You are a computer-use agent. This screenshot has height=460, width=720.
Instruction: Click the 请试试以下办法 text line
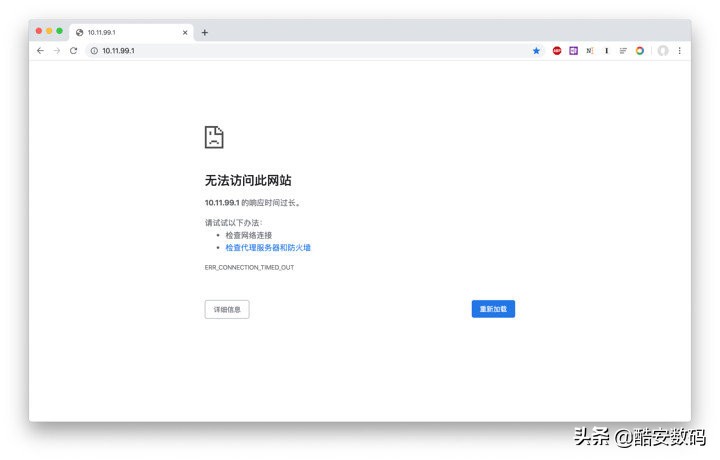(233, 223)
